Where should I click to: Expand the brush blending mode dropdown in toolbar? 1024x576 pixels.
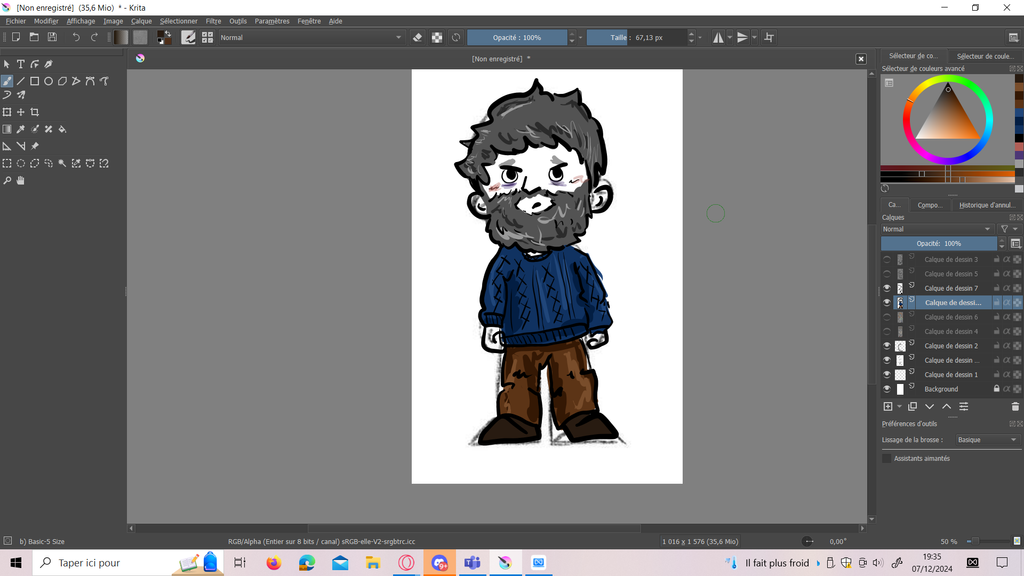point(310,38)
